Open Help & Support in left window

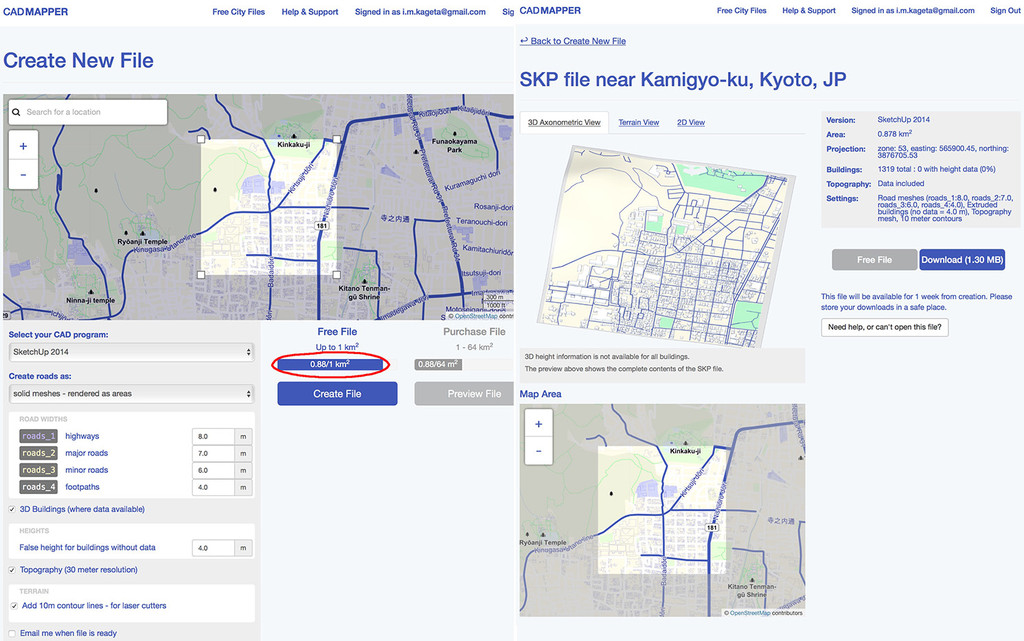(310, 12)
